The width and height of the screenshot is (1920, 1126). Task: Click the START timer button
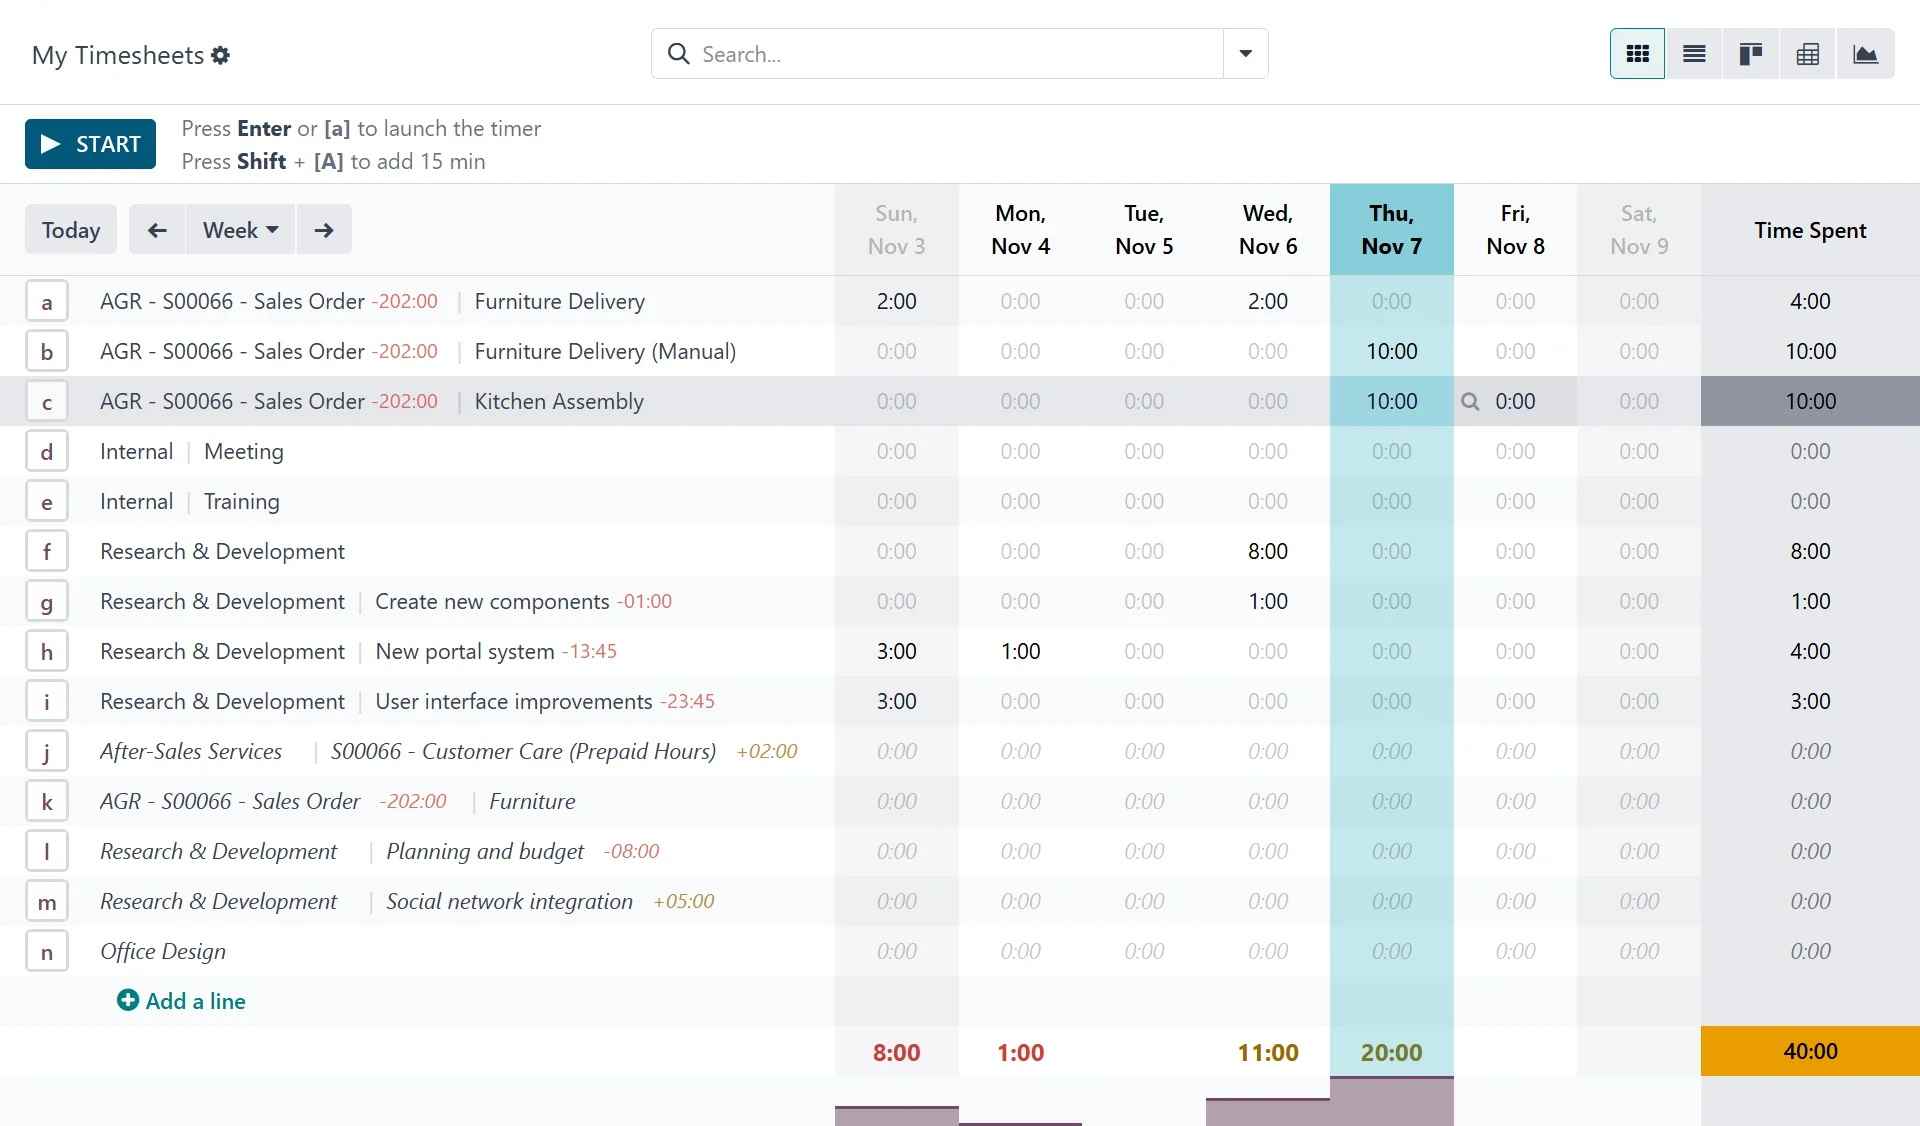(90, 143)
